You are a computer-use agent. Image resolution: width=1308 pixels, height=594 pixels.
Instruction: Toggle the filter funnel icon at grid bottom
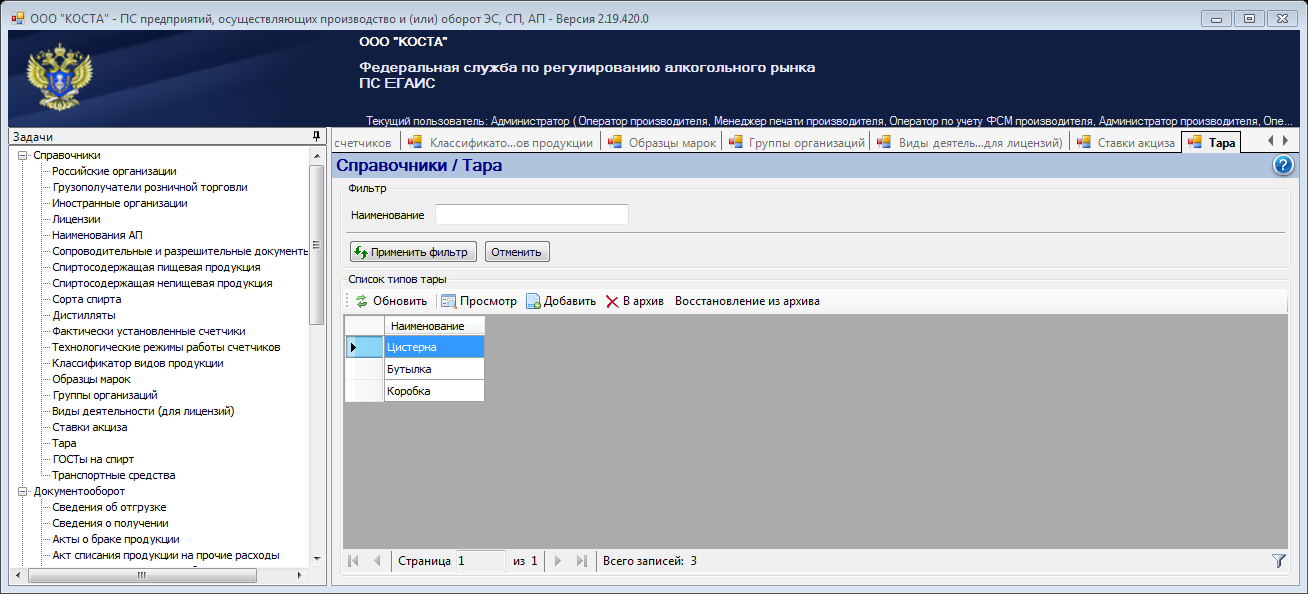[1278, 561]
